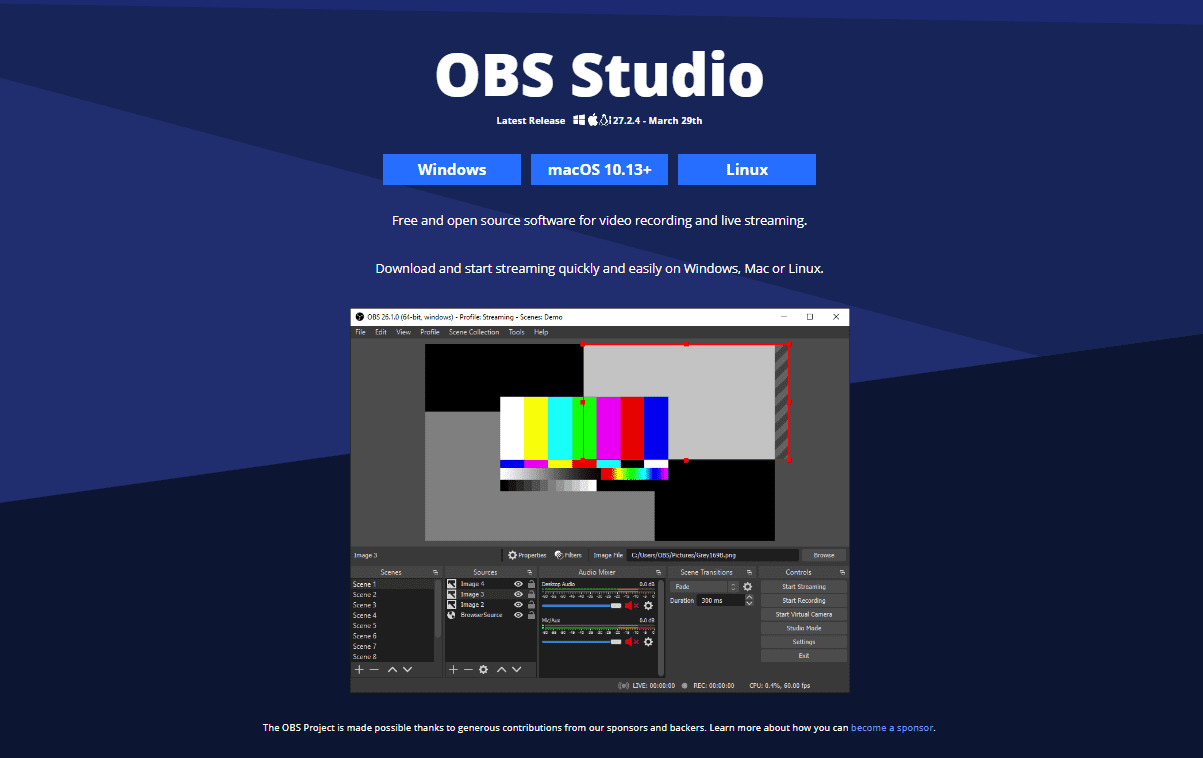Open the Tools menu

click(517, 331)
